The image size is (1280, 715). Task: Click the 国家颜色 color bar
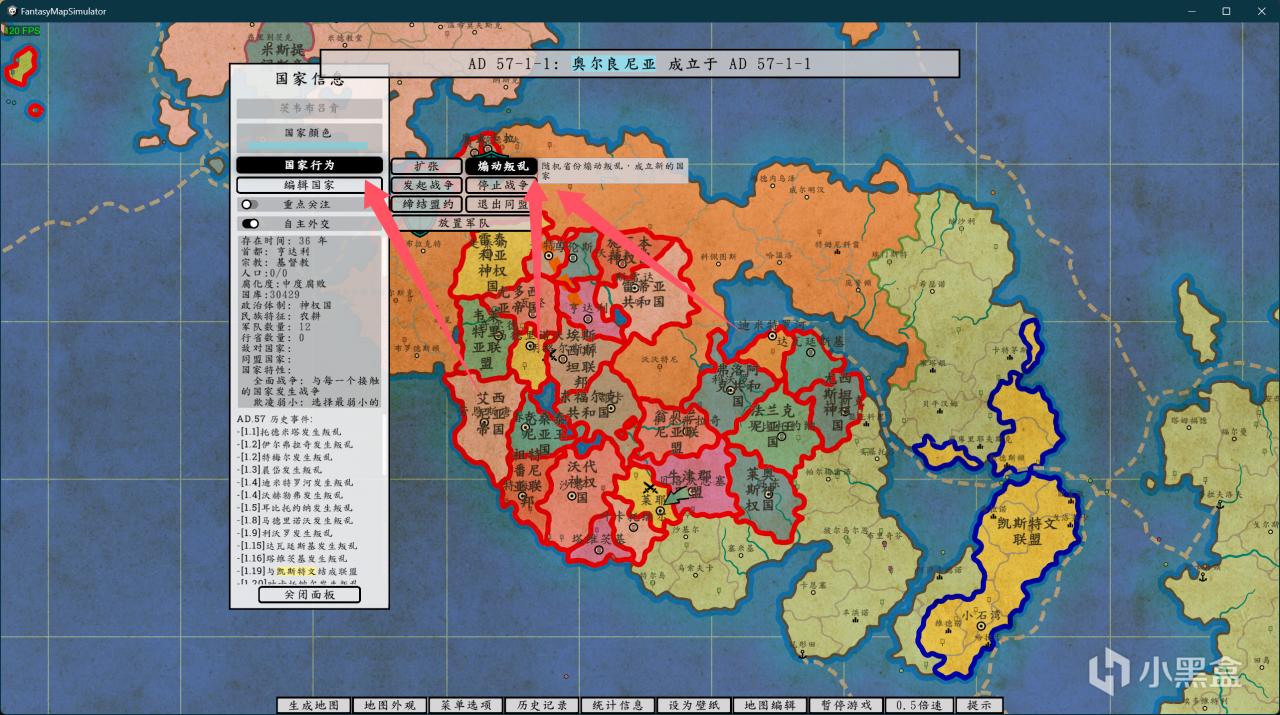308,146
